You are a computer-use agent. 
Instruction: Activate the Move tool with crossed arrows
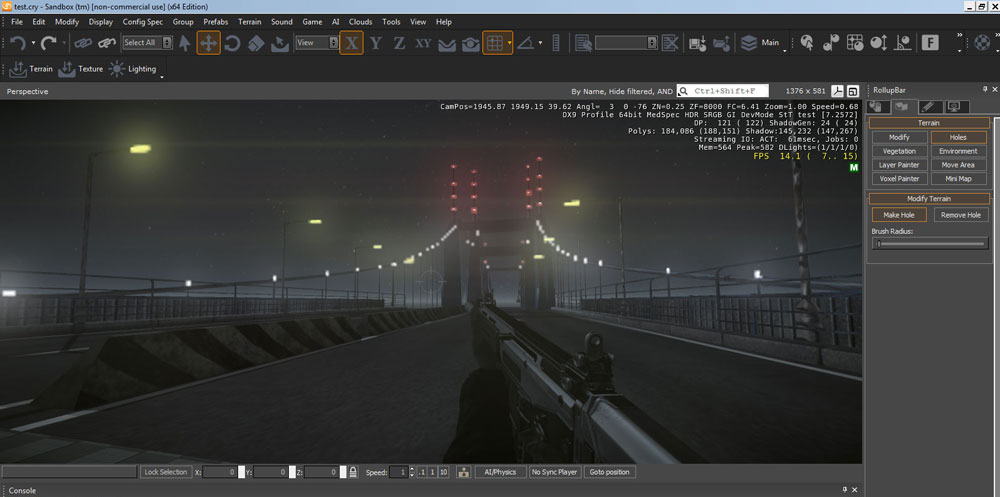coord(209,43)
